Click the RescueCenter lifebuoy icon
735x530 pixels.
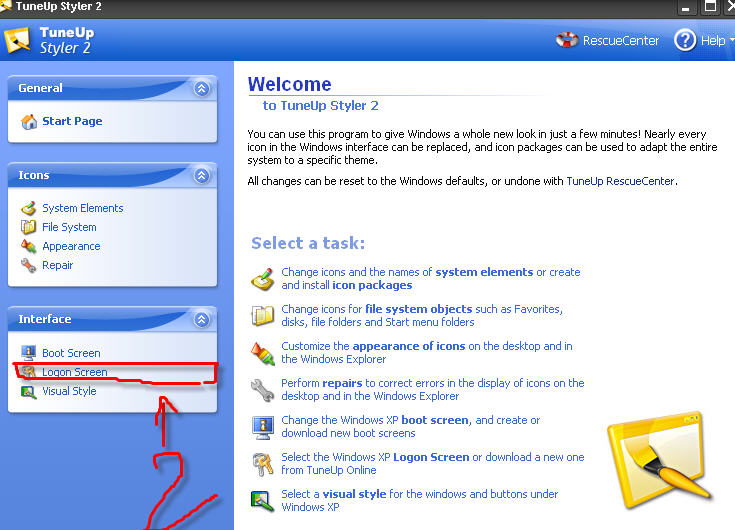click(x=567, y=40)
